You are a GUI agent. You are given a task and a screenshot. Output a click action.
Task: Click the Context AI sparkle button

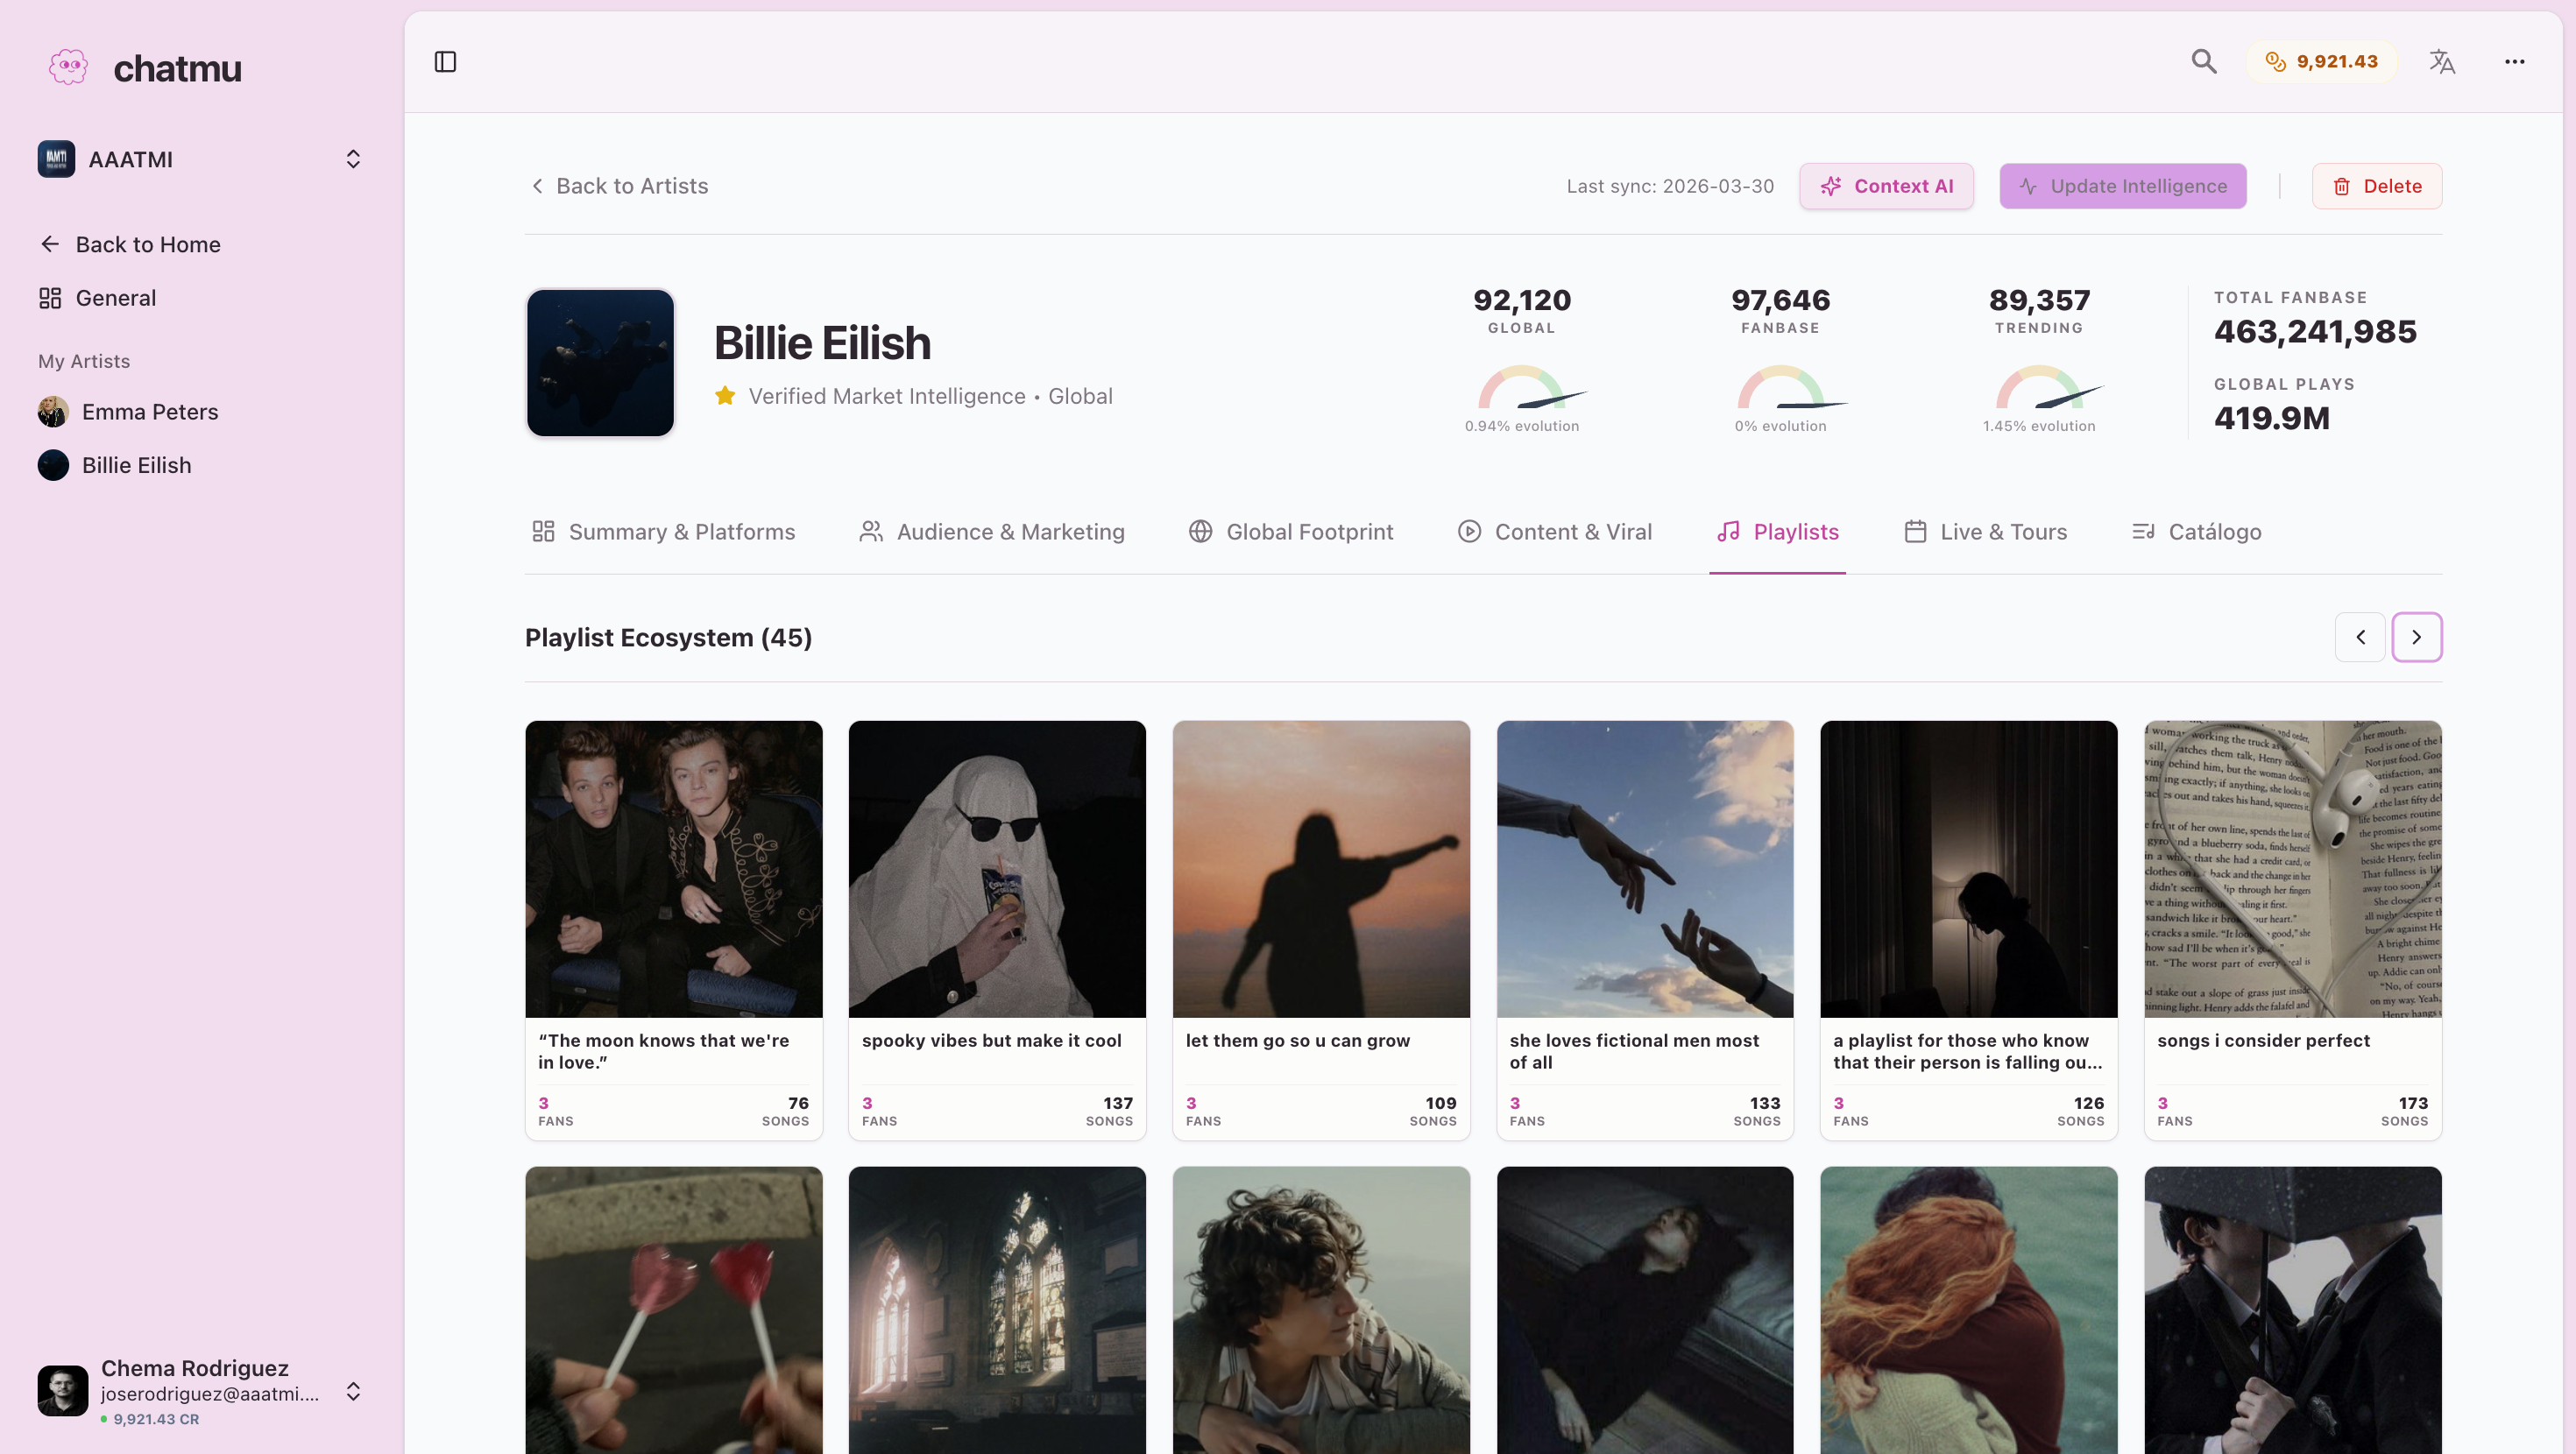(x=1886, y=186)
